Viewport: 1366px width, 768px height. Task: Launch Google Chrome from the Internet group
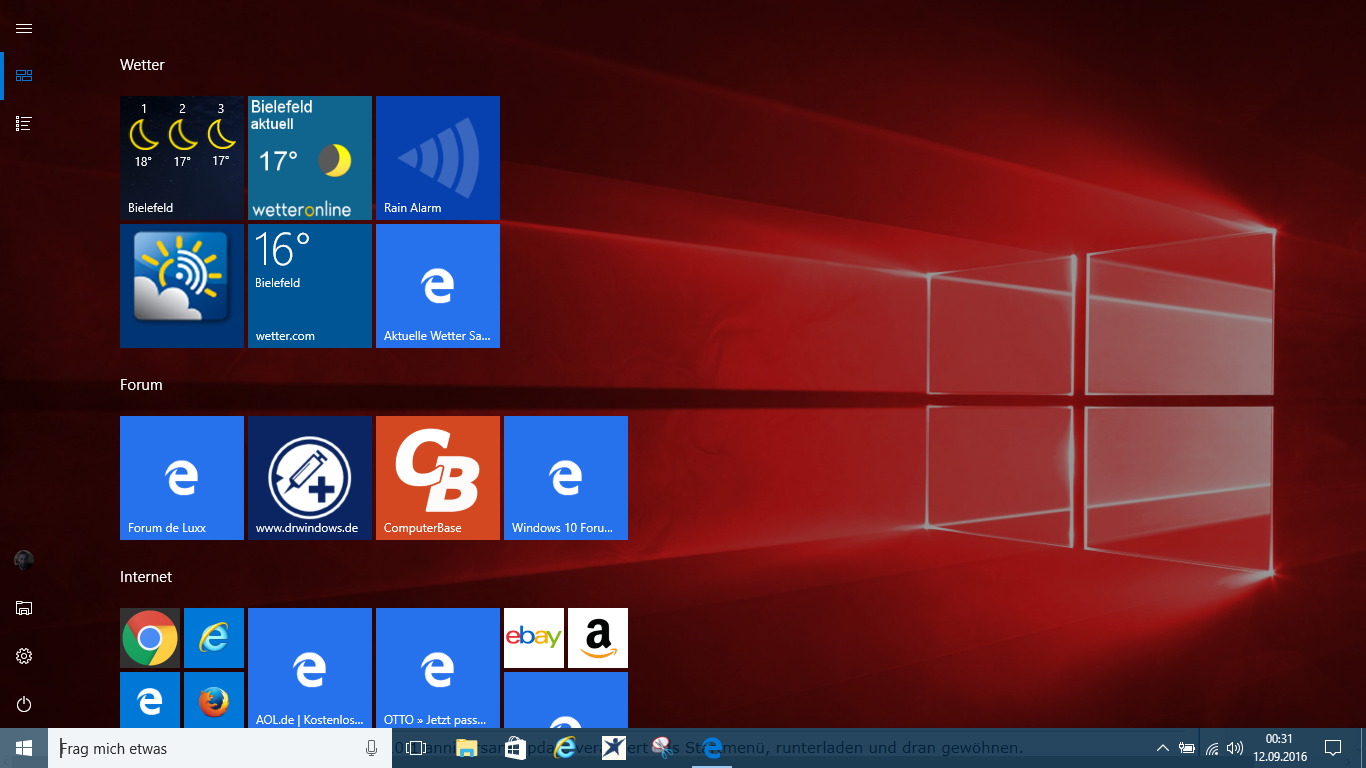(x=150, y=638)
